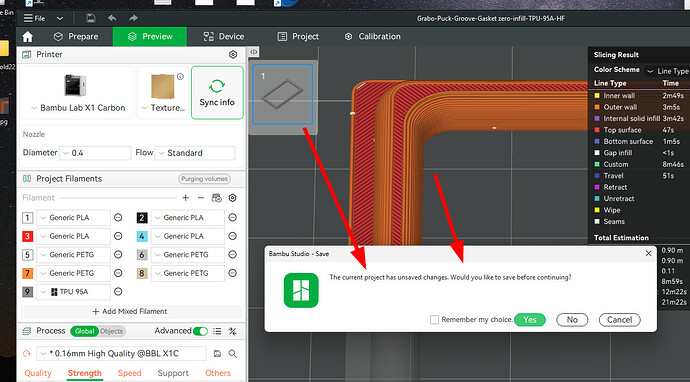Viewport: 690px width, 382px height.
Task: Remove a filament with the minus icon
Action: 201,198
